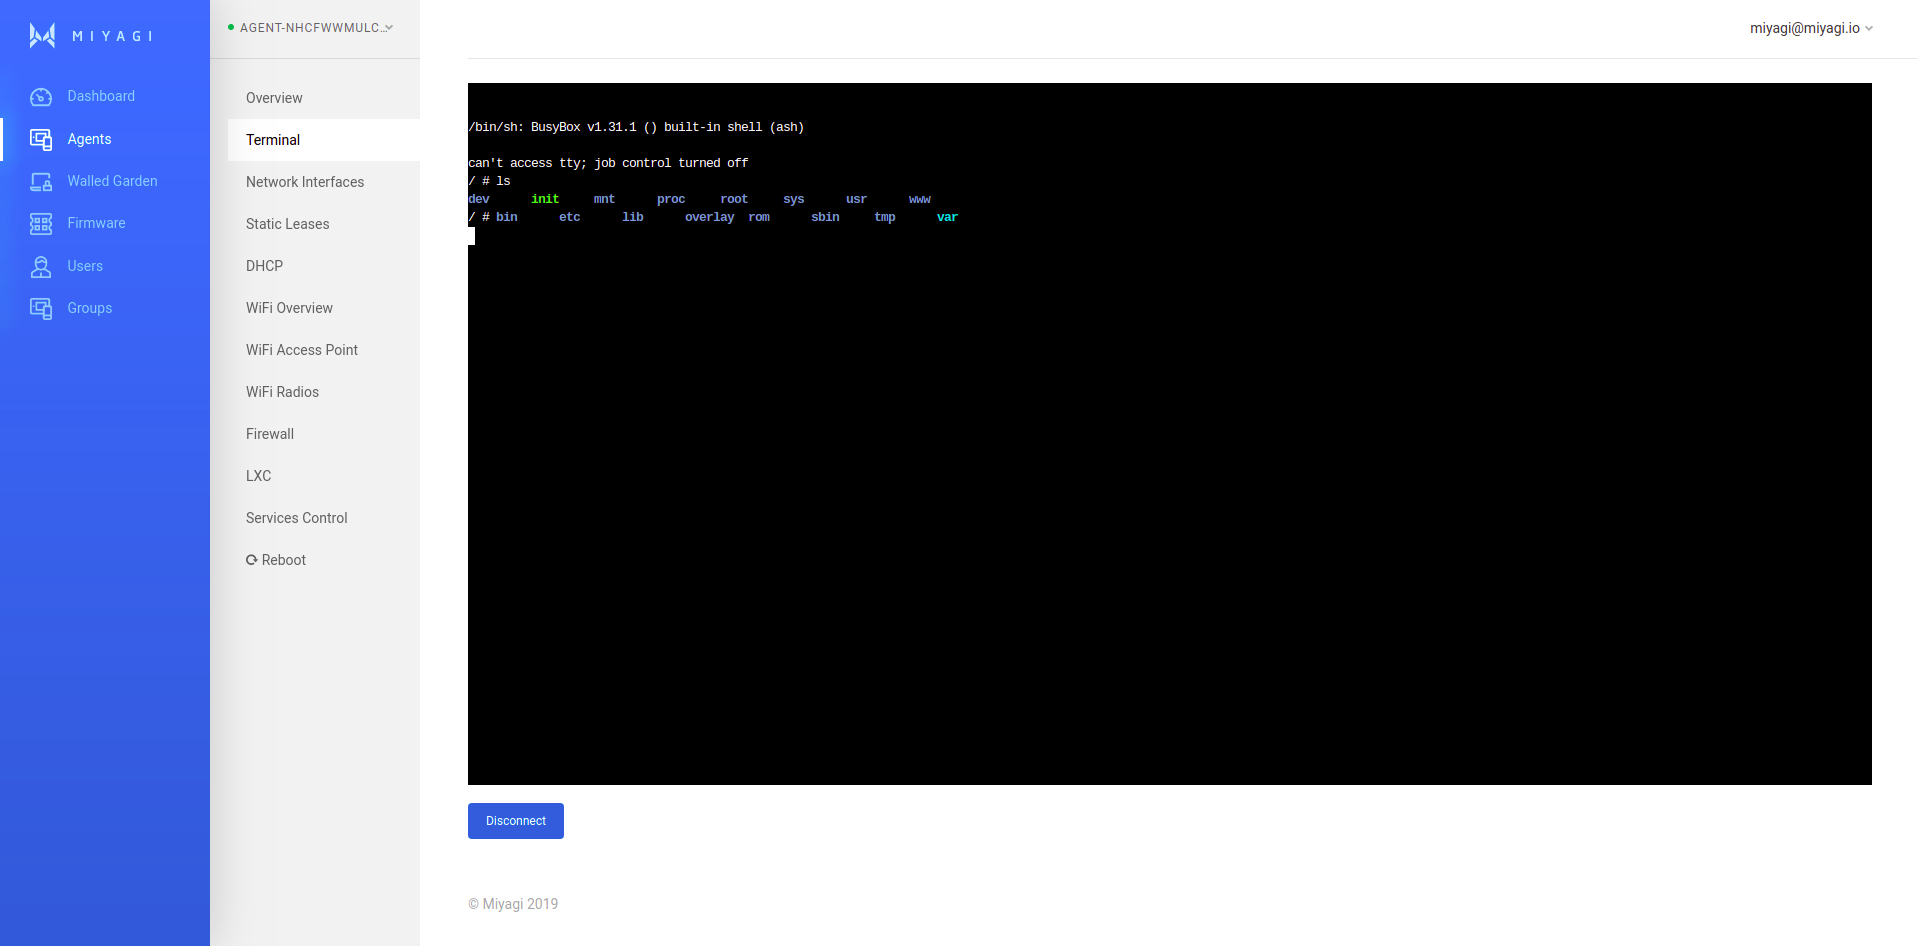
Task: Click the Reboot link
Action: (276, 560)
